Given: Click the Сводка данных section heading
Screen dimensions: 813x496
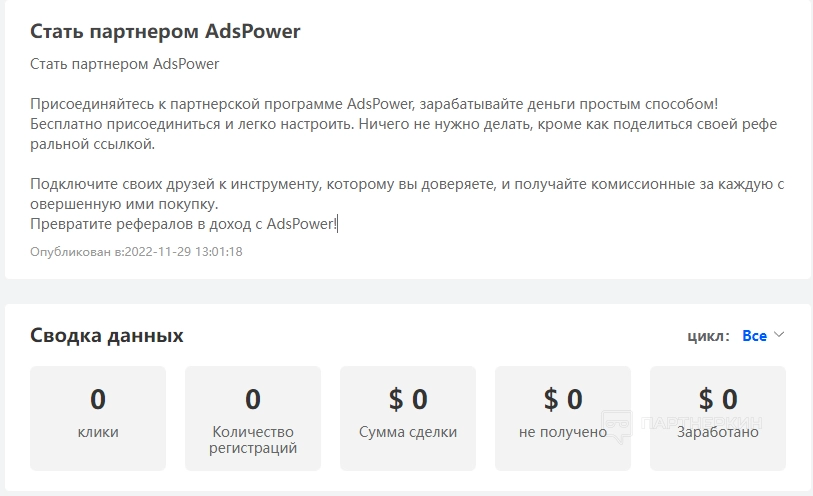Looking at the screenshot, I should pyautogui.click(x=107, y=335).
